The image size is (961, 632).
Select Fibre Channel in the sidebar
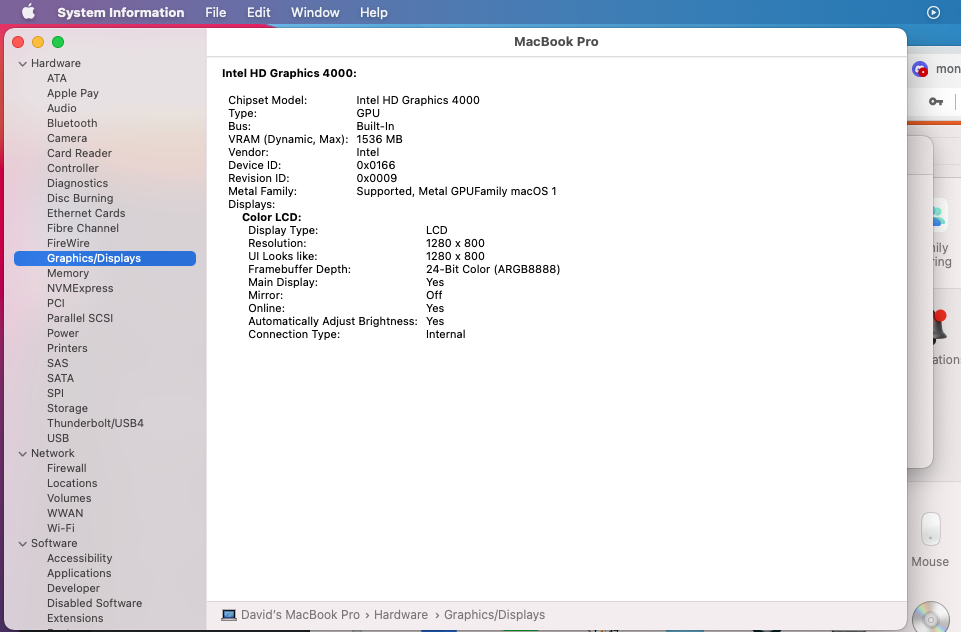(x=83, y=229)
